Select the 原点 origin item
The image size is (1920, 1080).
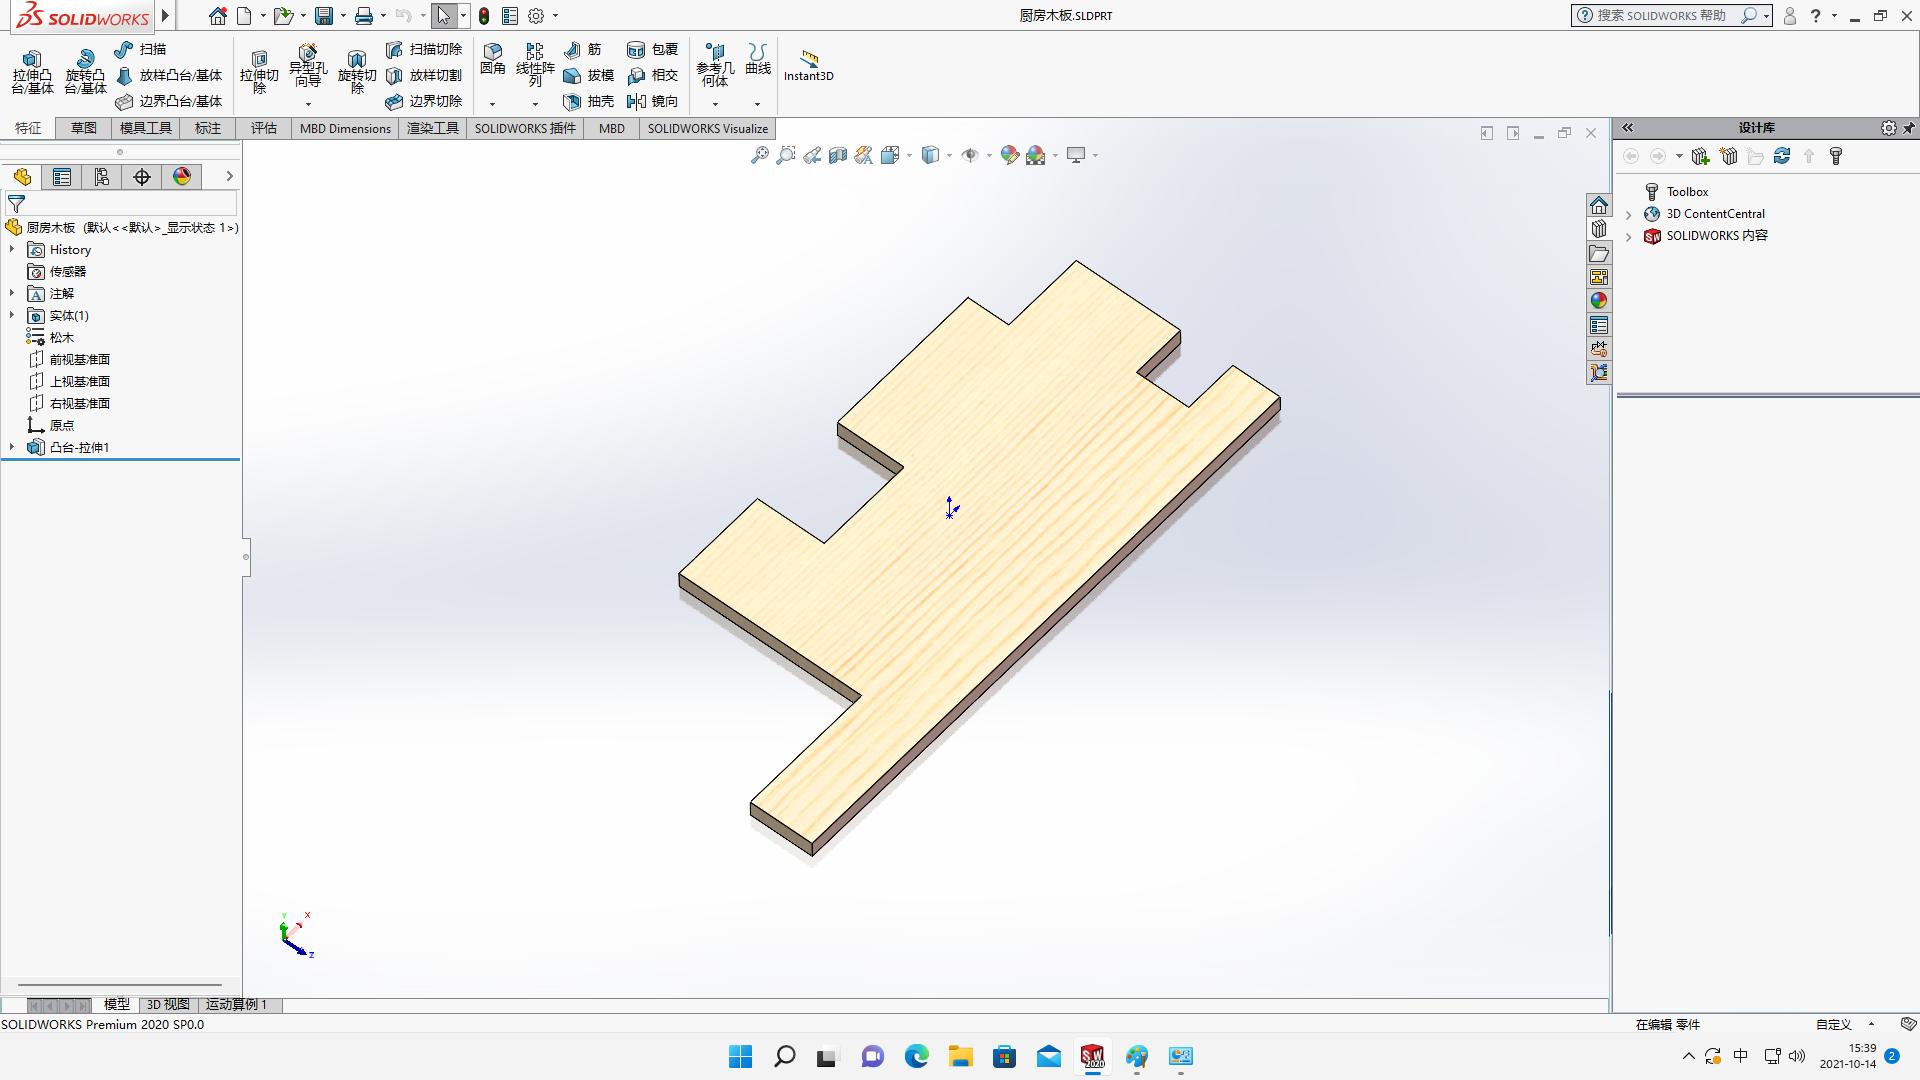(x=50, y=425)
